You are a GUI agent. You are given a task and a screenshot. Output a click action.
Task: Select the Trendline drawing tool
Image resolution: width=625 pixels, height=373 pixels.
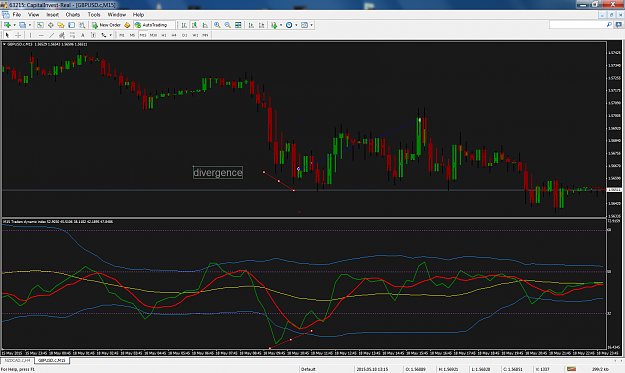pos(51,35)
